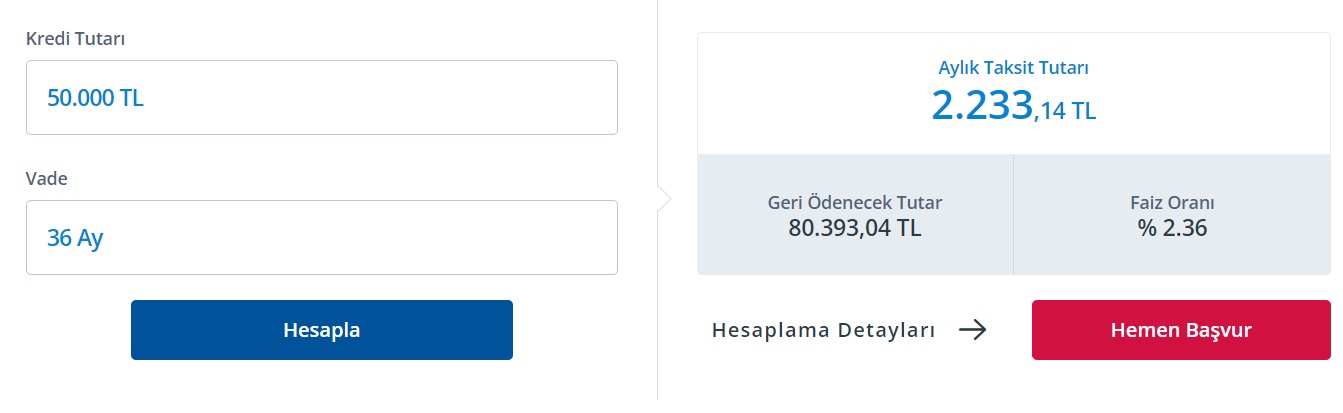Screen dimensions: 1343x413
Task: Click the Hesapla button
Action: (x=321, y=330)
